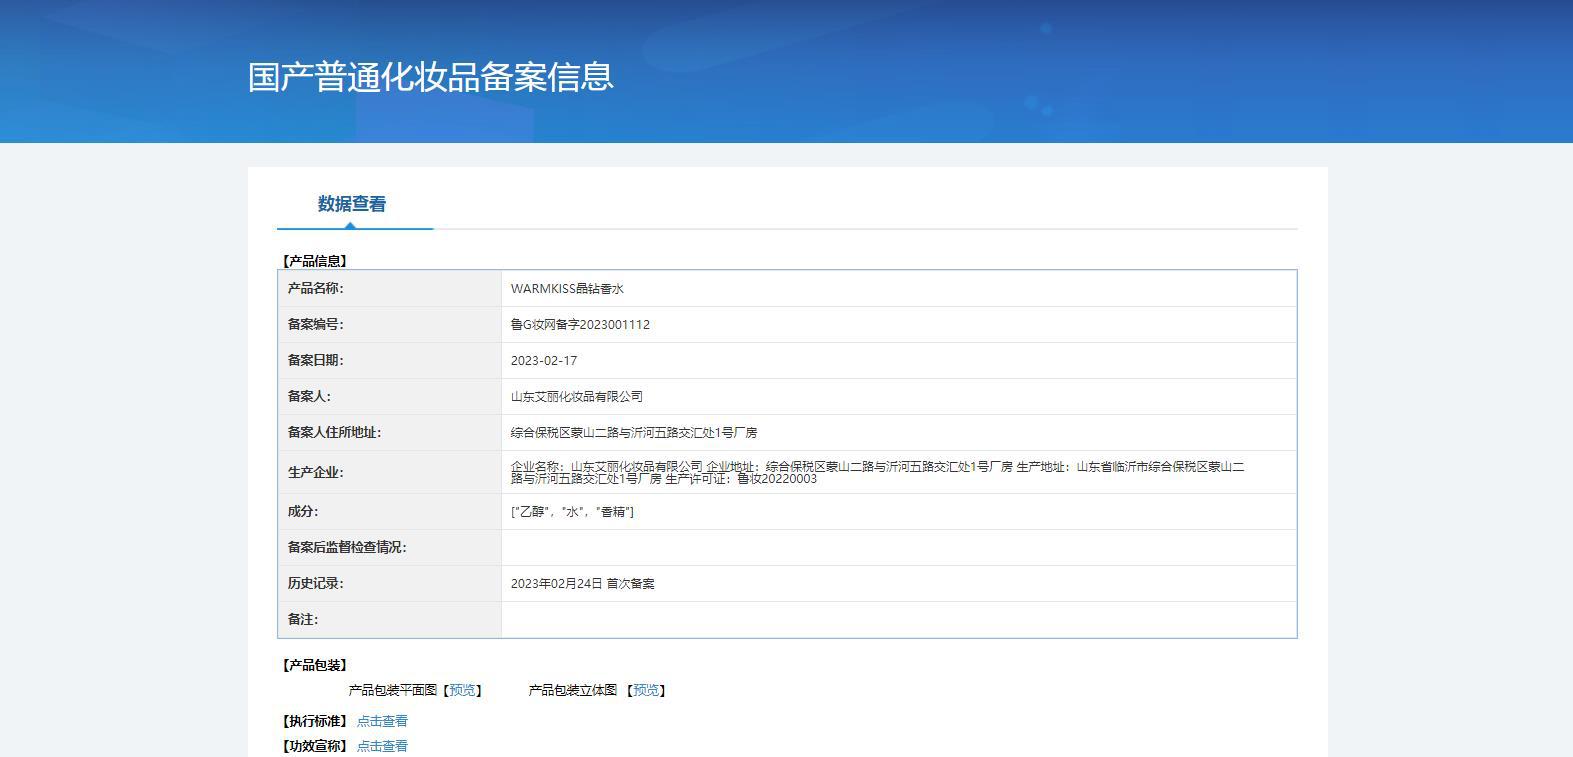Click the 成分 label cell
The height and width of the screenshot is (757, 1573).
click(x=390, y=512)
